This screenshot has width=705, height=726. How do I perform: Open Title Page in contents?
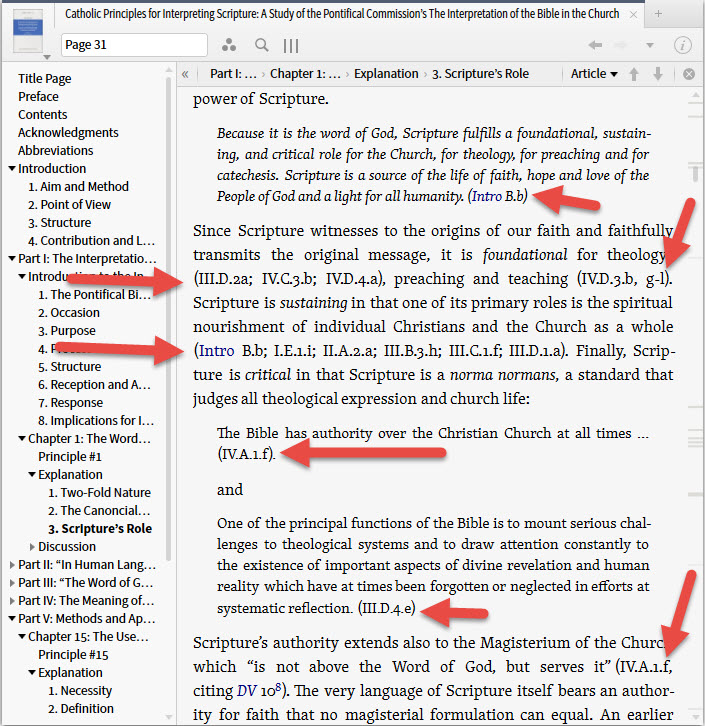tap(45, 79)
